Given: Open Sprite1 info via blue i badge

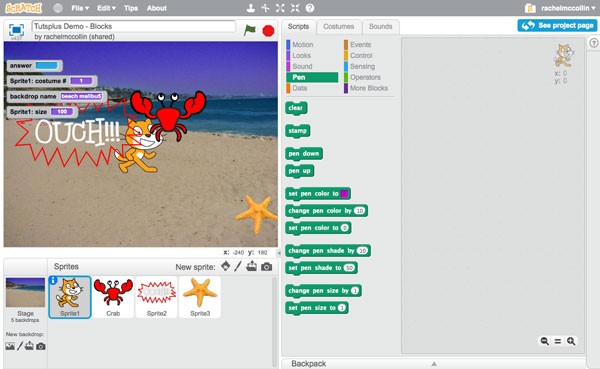Looking at the screenshot, I should pyautogui.click(x=53, y=280).
